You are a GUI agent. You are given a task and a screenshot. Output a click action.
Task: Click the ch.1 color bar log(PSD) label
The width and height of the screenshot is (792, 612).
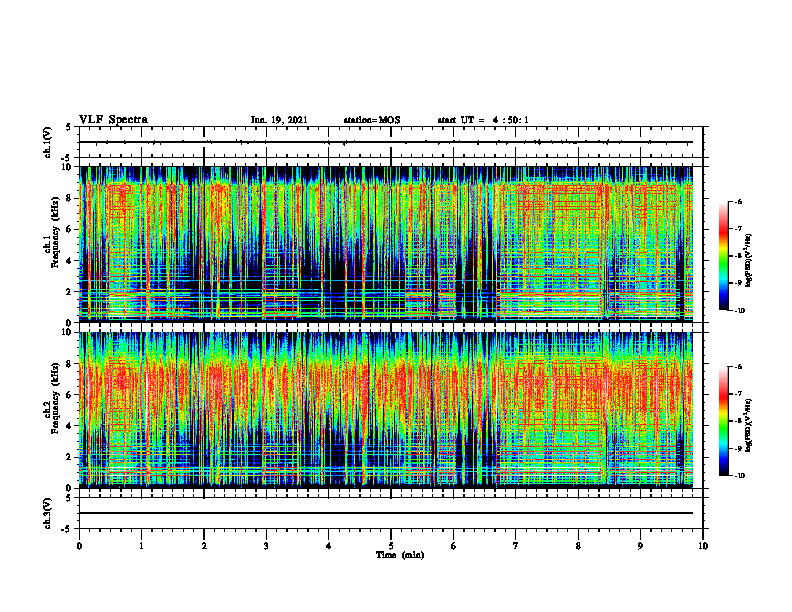(x=749, y=261)
